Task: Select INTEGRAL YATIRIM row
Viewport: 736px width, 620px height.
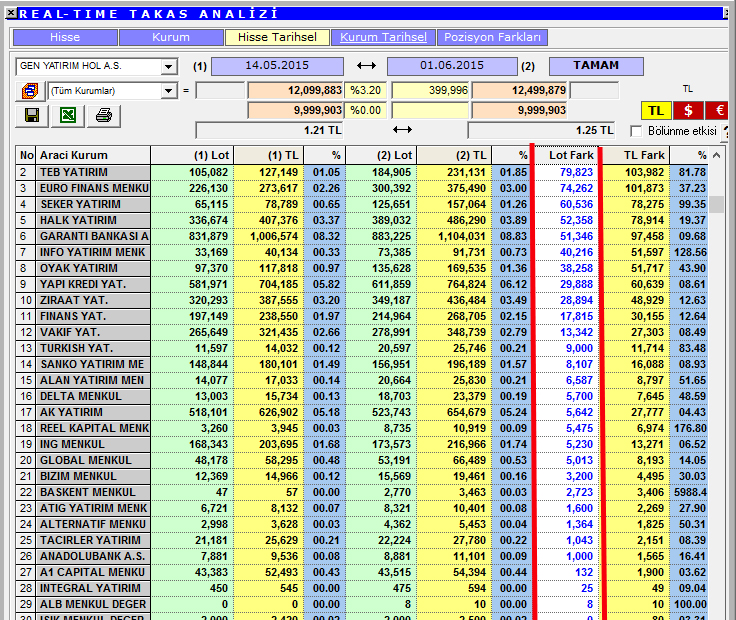Action: click(361, 588)
